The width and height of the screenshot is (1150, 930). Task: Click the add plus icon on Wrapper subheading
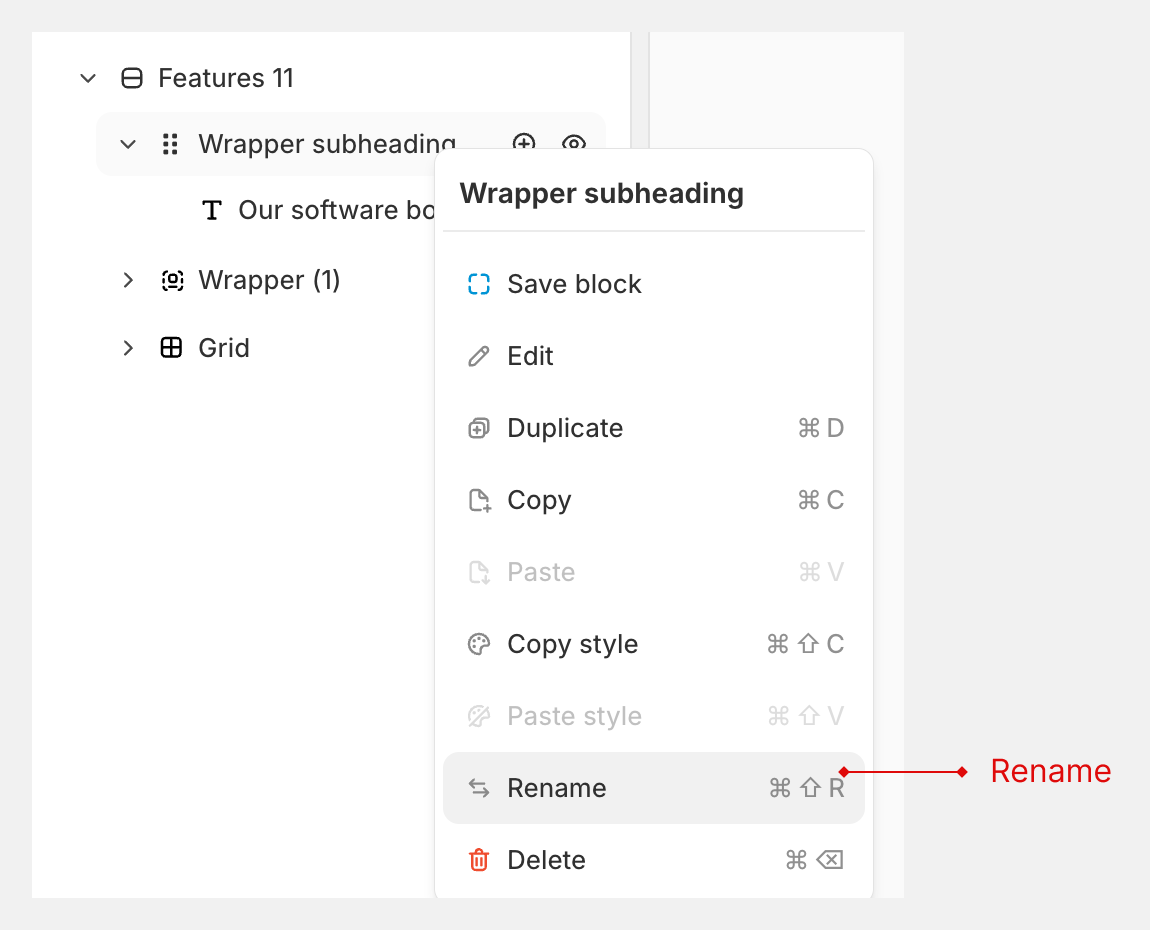[x=524, y=142]
